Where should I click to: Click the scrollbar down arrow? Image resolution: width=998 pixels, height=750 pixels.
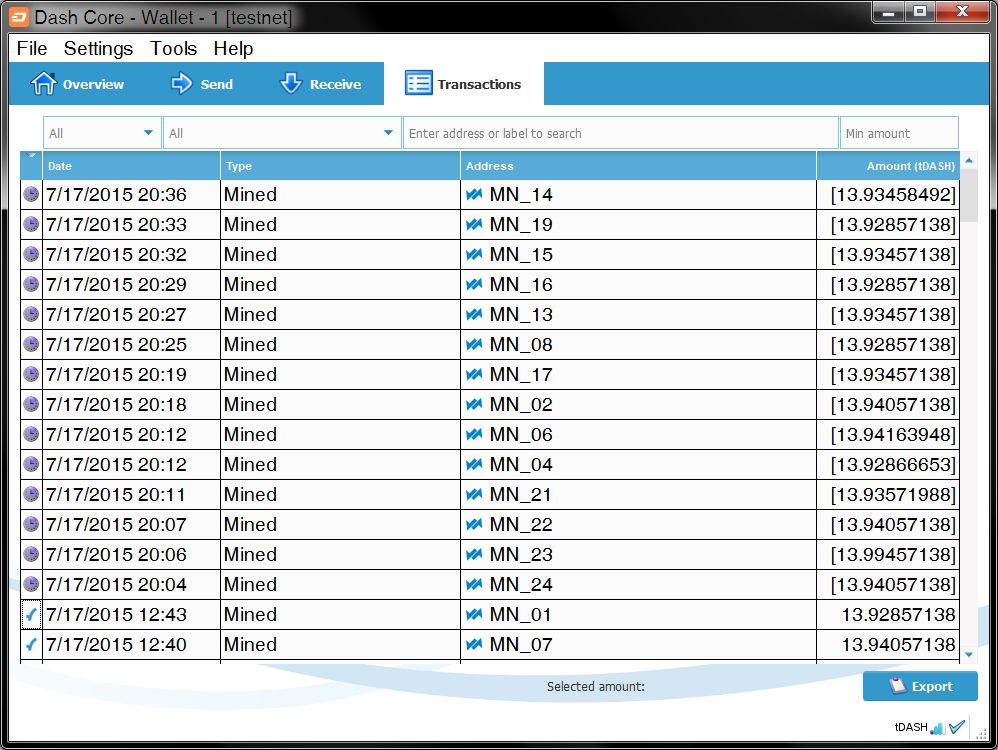(969, 654)
